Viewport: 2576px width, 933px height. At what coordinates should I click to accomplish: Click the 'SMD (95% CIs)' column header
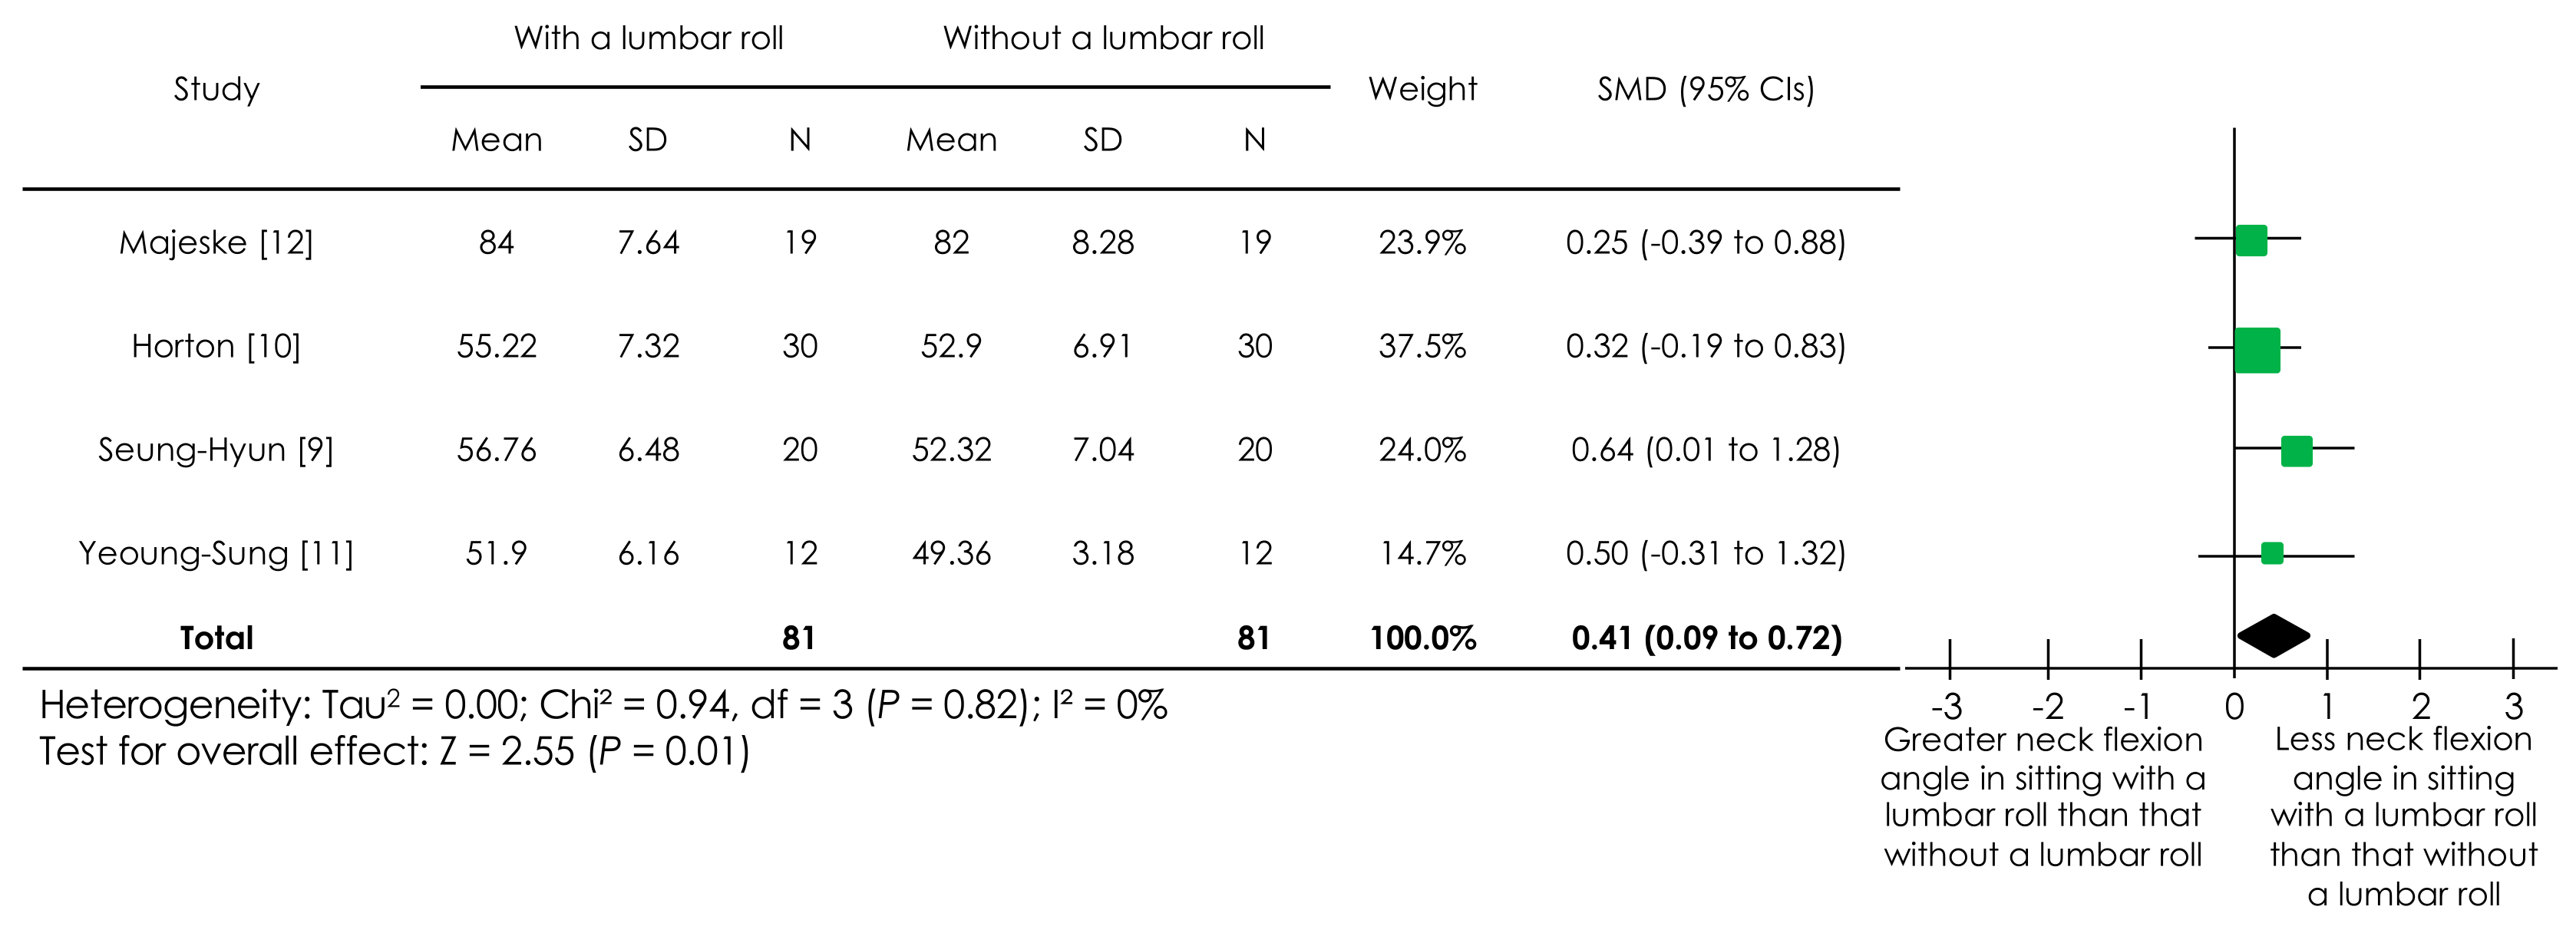point(1705,89)
